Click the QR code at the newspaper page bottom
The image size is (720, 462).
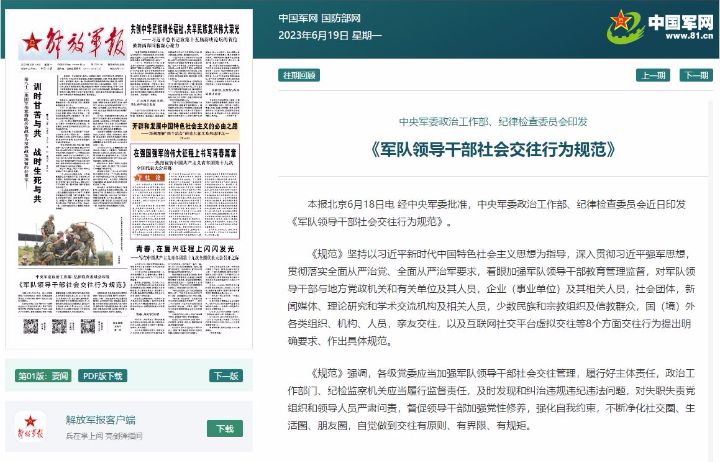[32, 326]
